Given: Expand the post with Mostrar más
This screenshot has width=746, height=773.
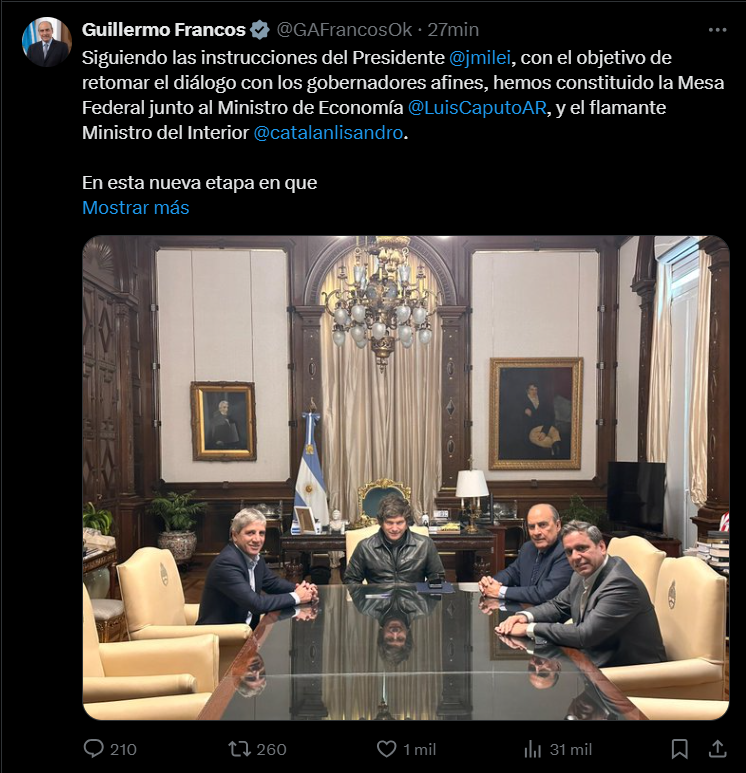Looking at the screenshot, I should (135, 208).
